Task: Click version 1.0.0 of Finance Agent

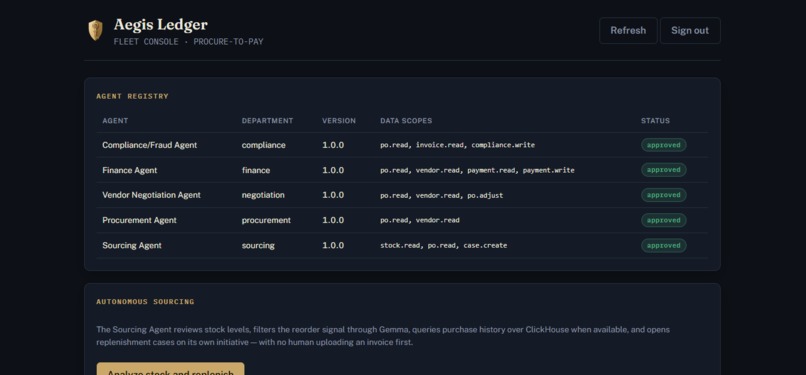Action: [333, 170]
